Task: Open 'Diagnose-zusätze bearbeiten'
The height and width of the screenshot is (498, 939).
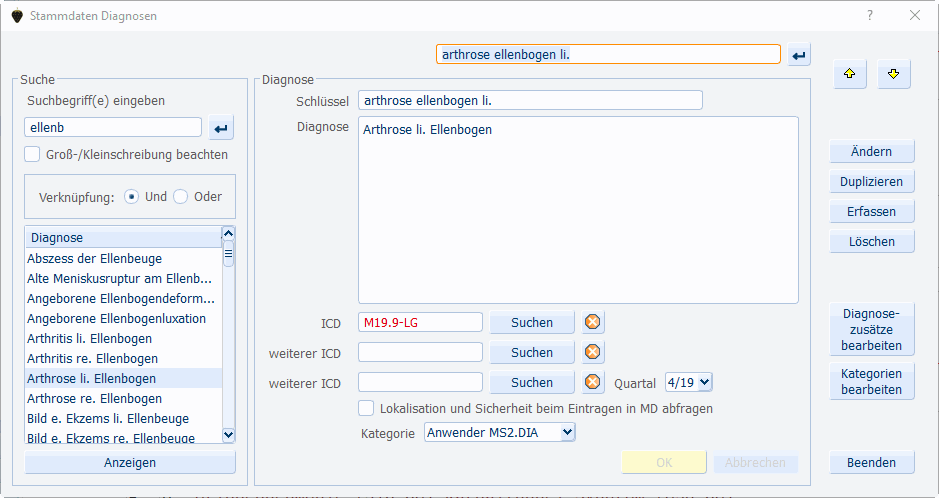Action: point(871,329)
